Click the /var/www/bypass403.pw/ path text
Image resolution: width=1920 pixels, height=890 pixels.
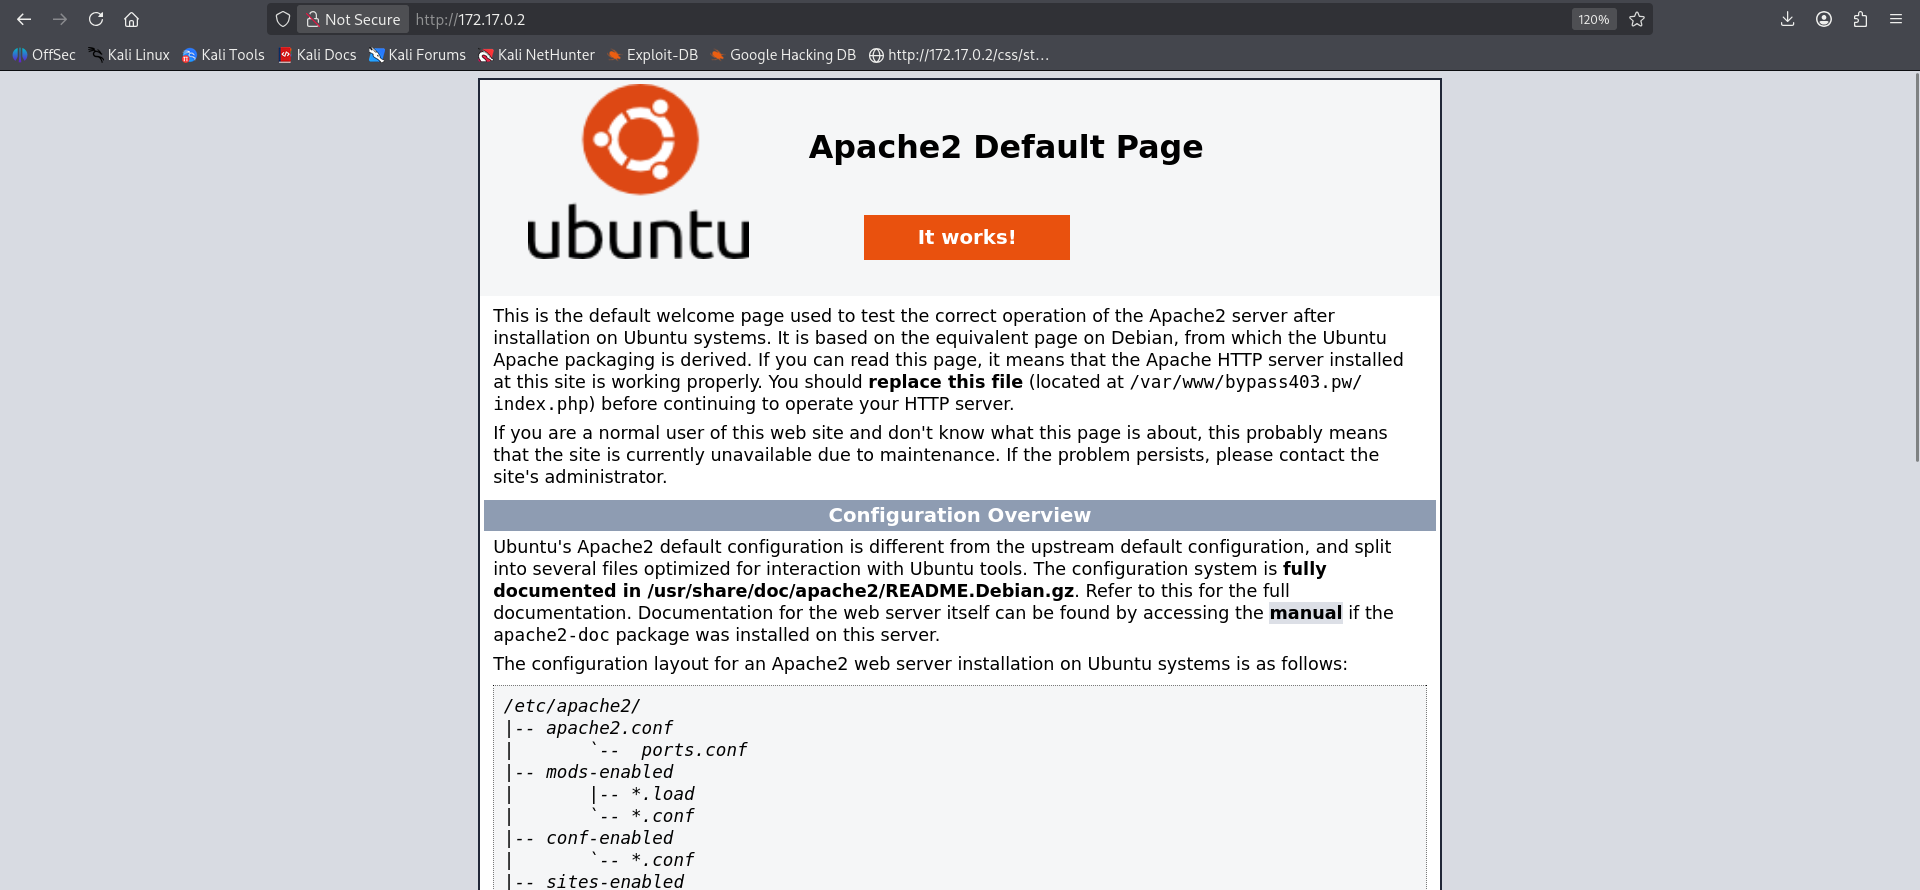(1245, 382)
